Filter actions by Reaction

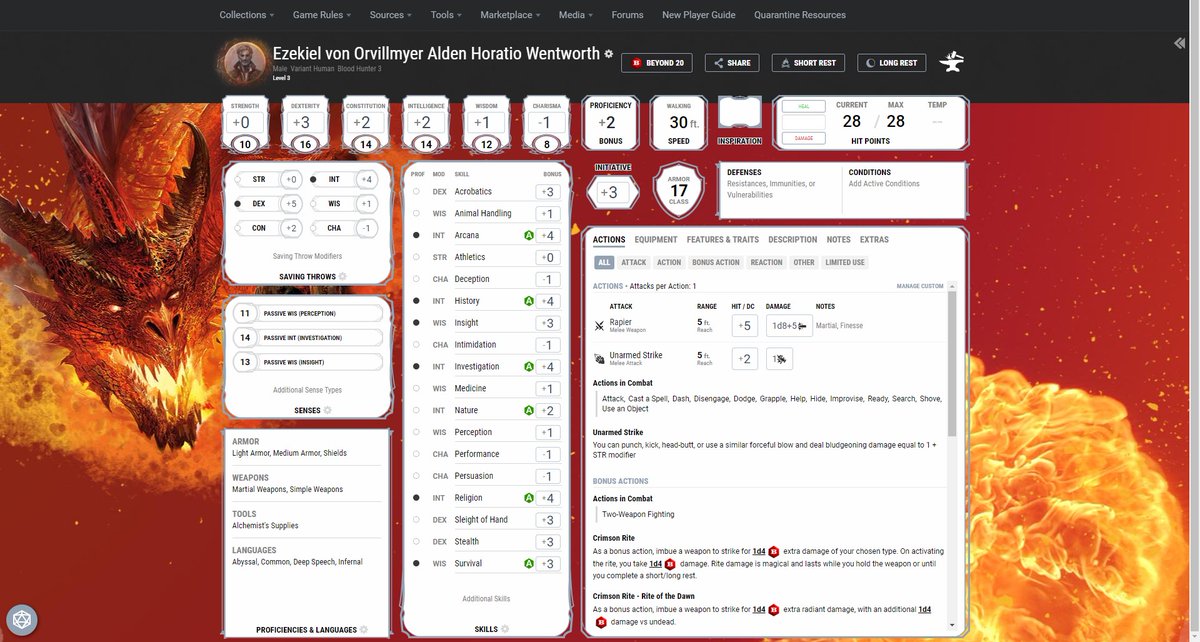(766, 263)
